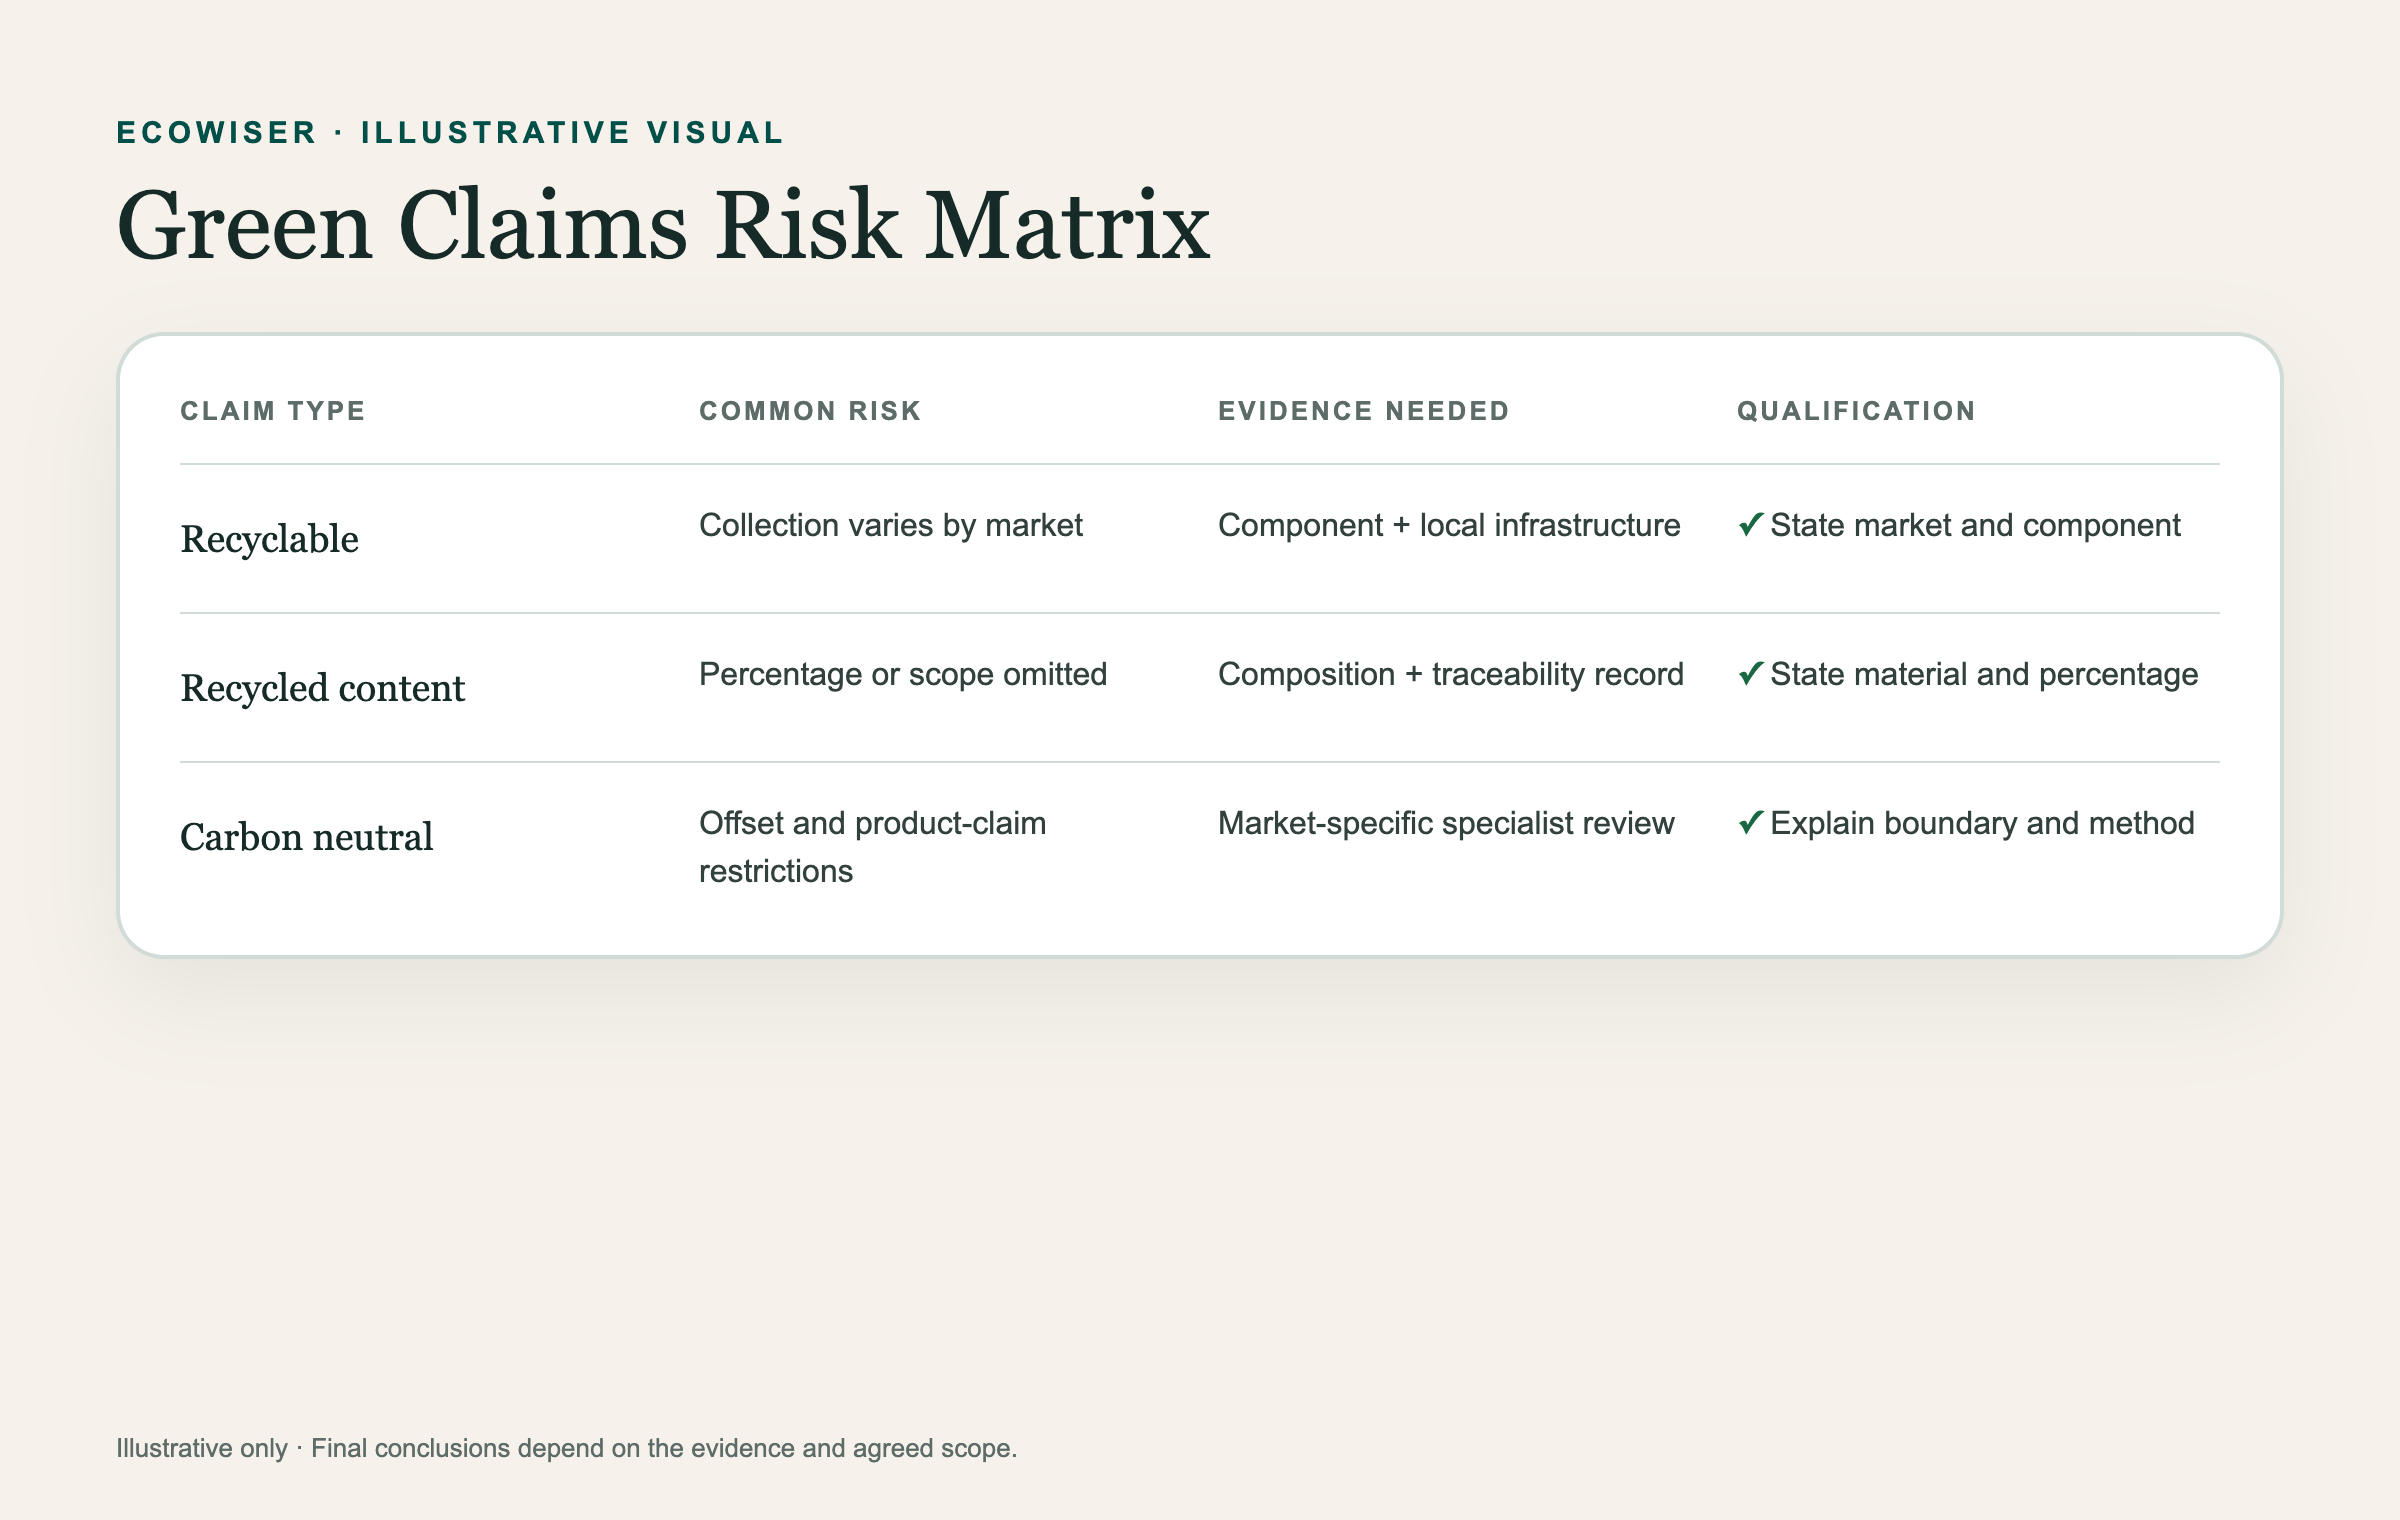This screenshot has height=1520, width=2400.
Task: Select the Recyclable claim type cell
Action: coord(269,539)
